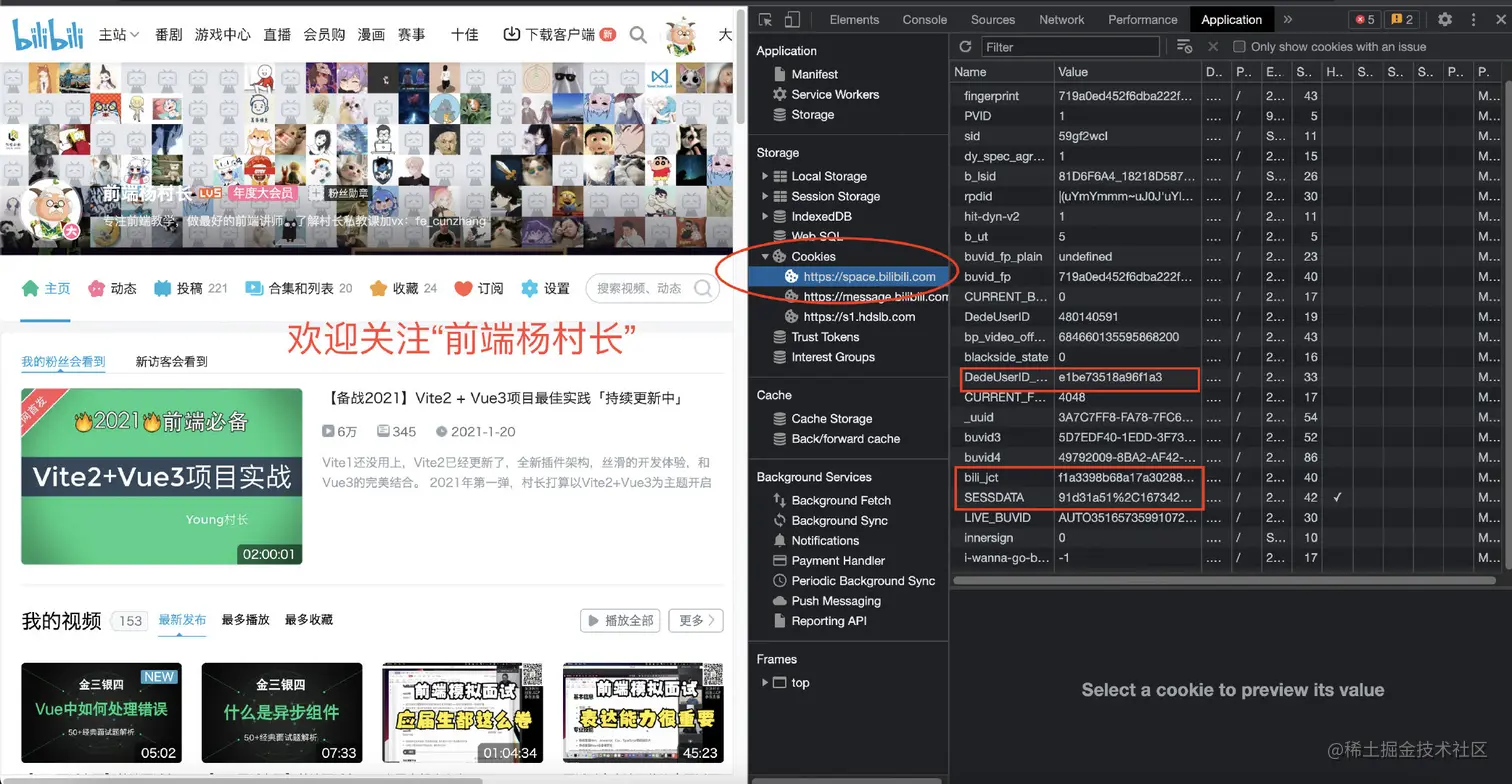Open Background Fetch service

click(x=840, y=500)
